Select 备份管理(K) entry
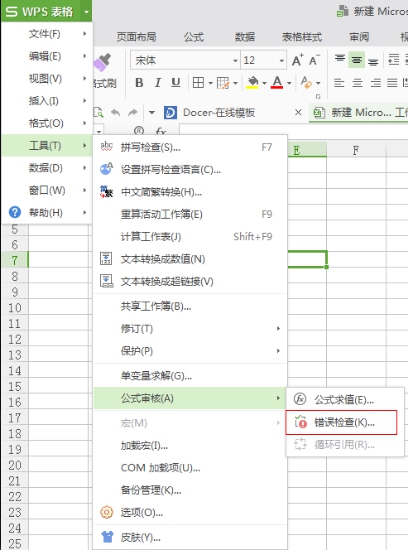 [x=190, y=490]
